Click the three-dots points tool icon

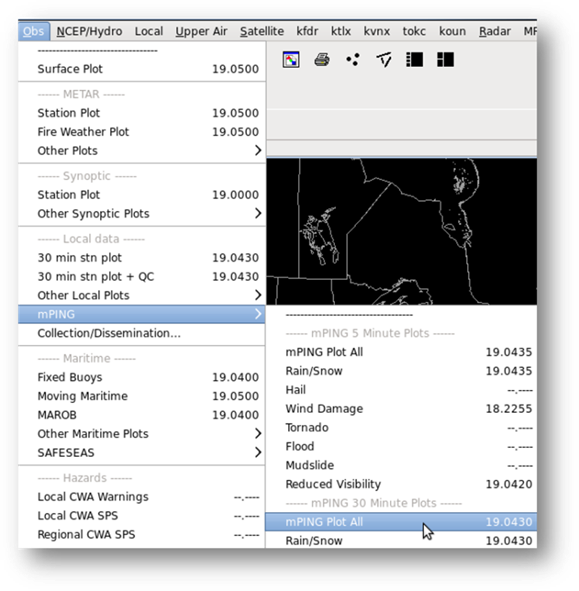353,60
